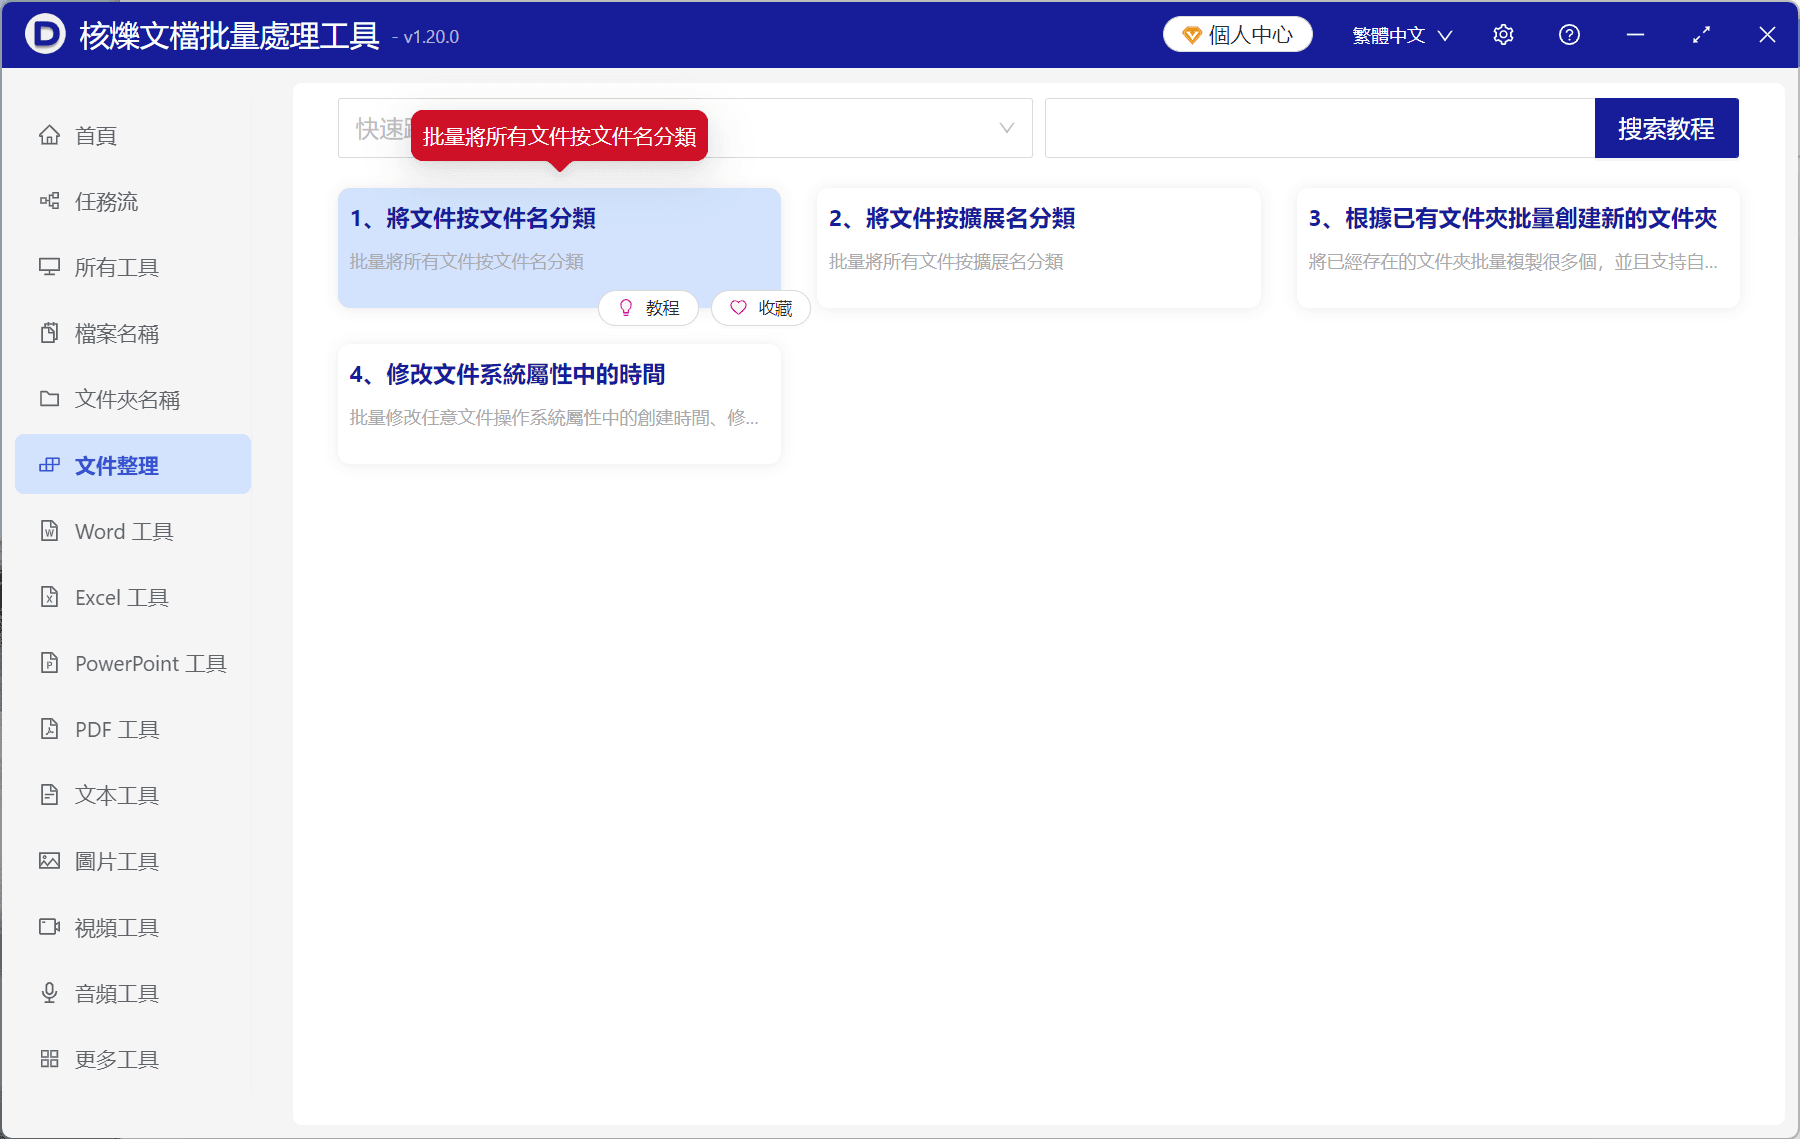This screenshot has width=1800, height=1139.
Task: Select the 音頻工具 audio tools icon
Action: 50,992
